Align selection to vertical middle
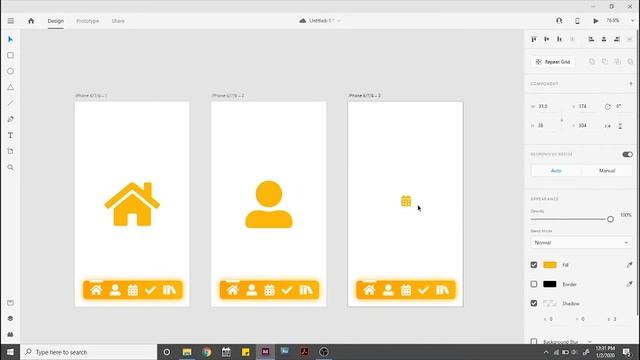Viewport: 640px width, 360px height. pos(547,39)
